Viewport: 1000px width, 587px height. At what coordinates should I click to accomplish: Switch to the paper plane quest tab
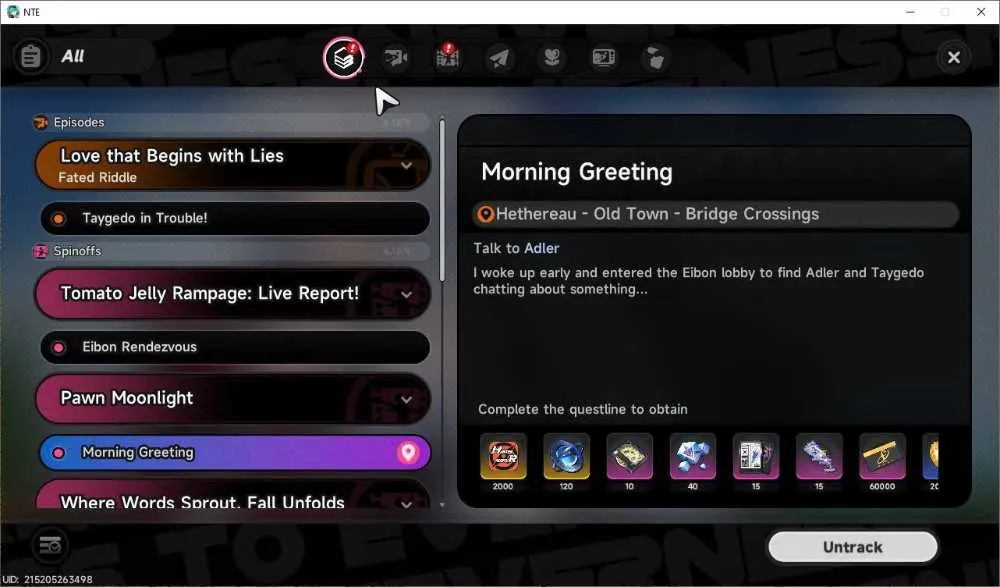(500, 58)
